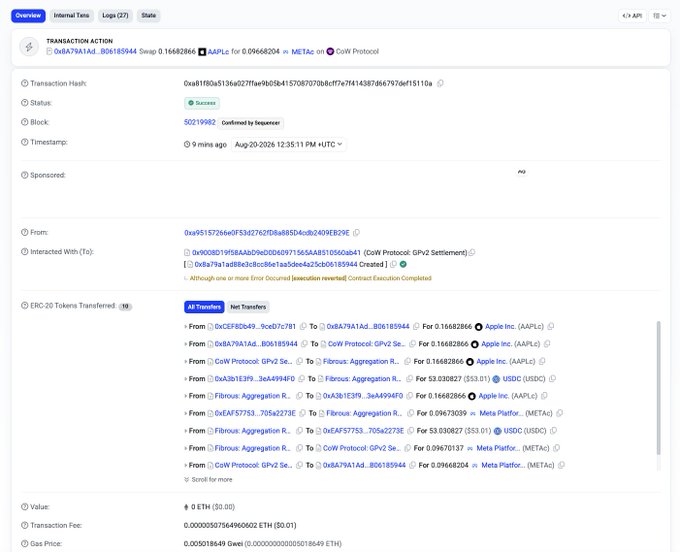Click help icon beside Gas Price
The image size is (680, 552).
[x=25, y=543]
